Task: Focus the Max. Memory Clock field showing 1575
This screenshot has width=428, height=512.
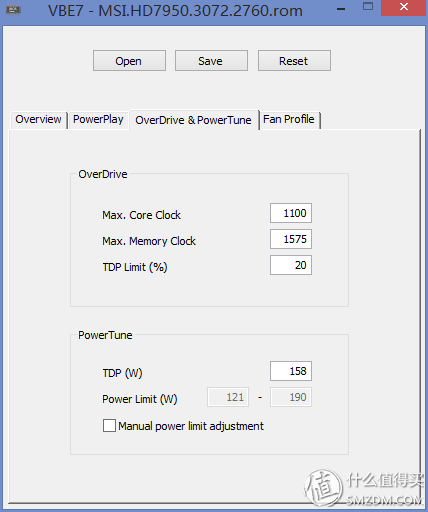Action: [x=291, y=239]
